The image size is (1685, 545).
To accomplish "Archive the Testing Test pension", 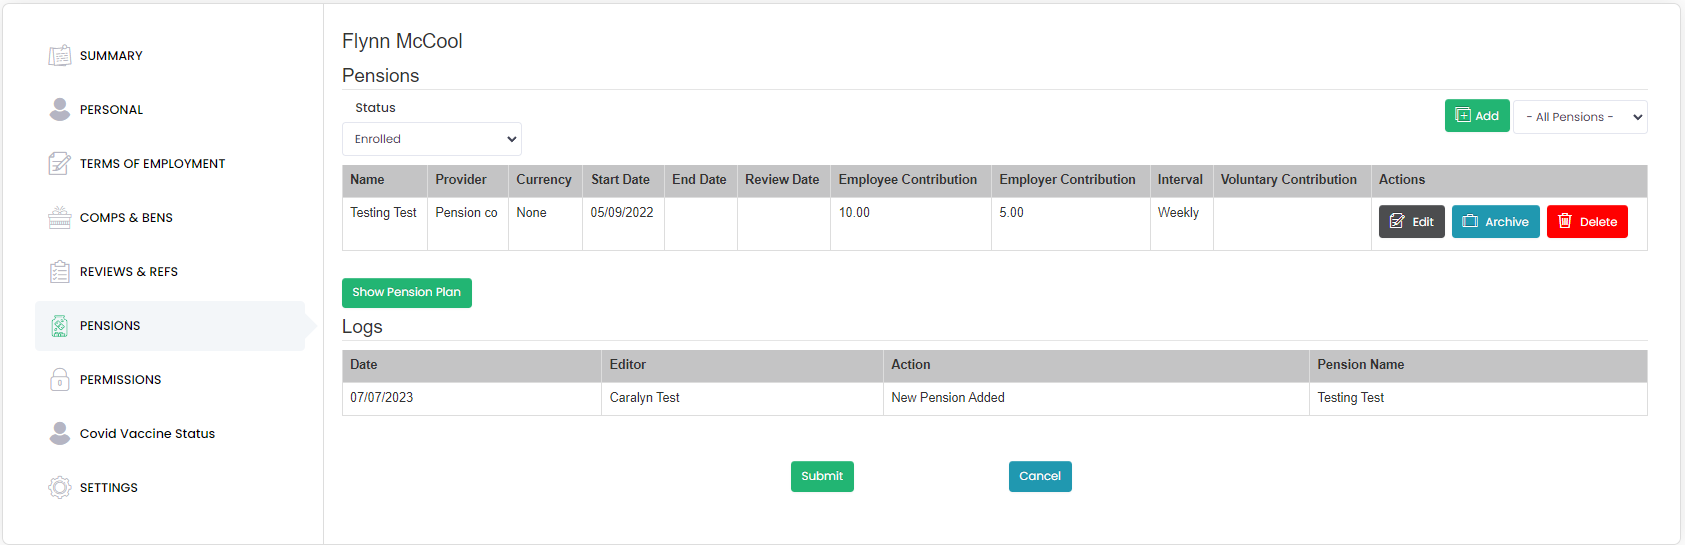I will 1495,222.
